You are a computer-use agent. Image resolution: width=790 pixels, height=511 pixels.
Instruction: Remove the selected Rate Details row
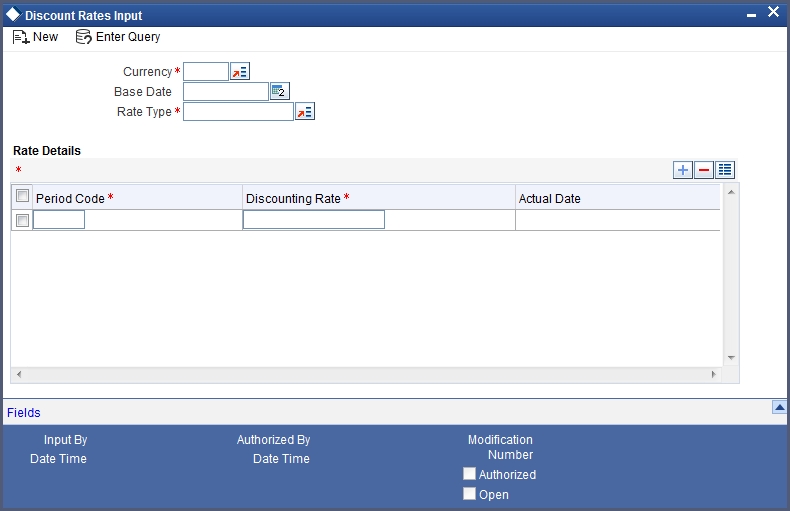(704, 170)
